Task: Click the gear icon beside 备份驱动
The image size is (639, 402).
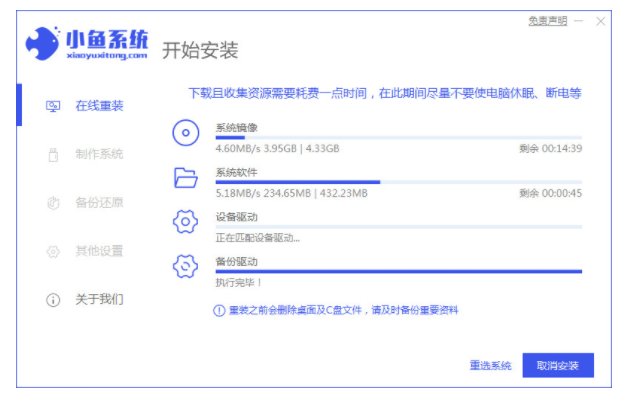Action: 185,266
